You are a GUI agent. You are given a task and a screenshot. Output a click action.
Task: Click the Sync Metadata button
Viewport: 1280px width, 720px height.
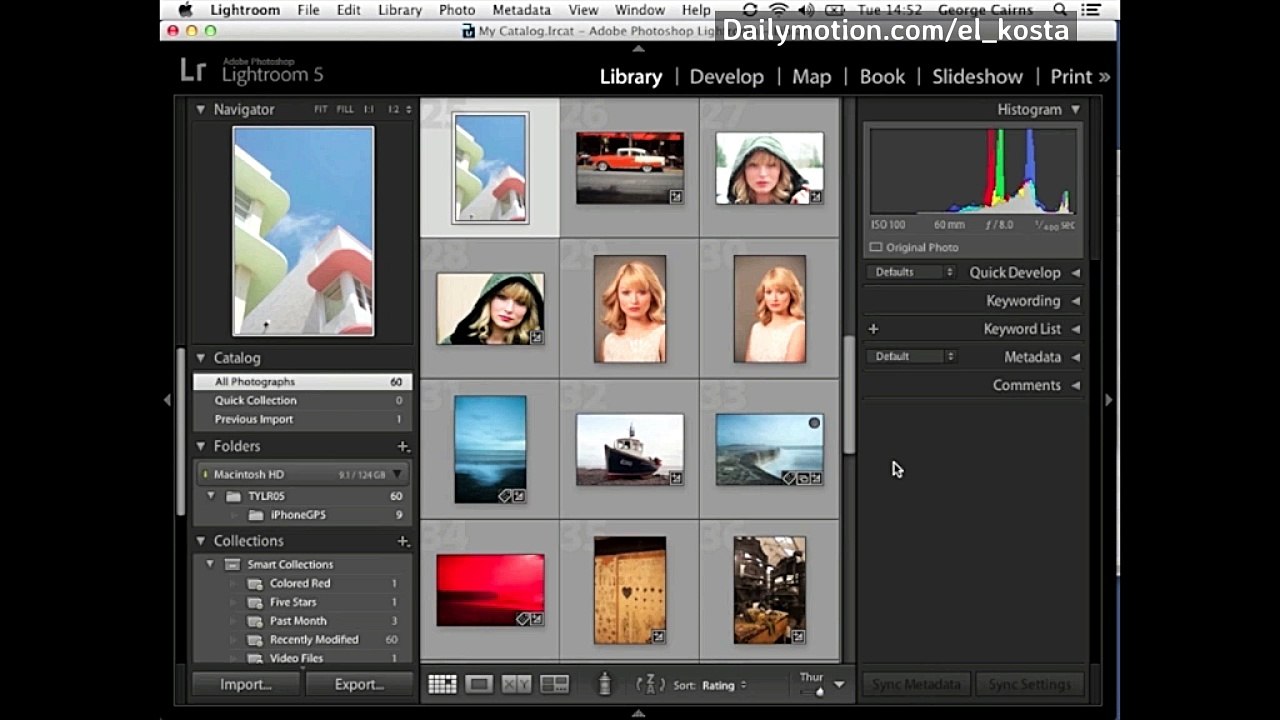click(916, 685)
